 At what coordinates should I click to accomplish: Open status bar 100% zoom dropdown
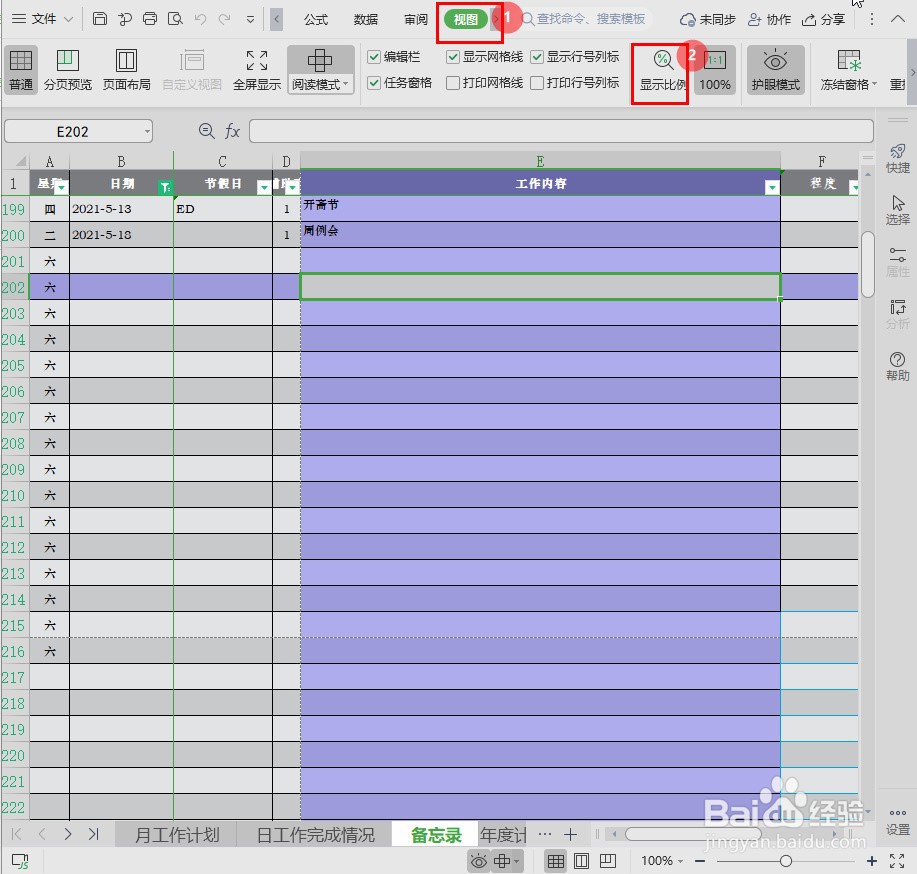pyautogui.click(x=662, y=861)
